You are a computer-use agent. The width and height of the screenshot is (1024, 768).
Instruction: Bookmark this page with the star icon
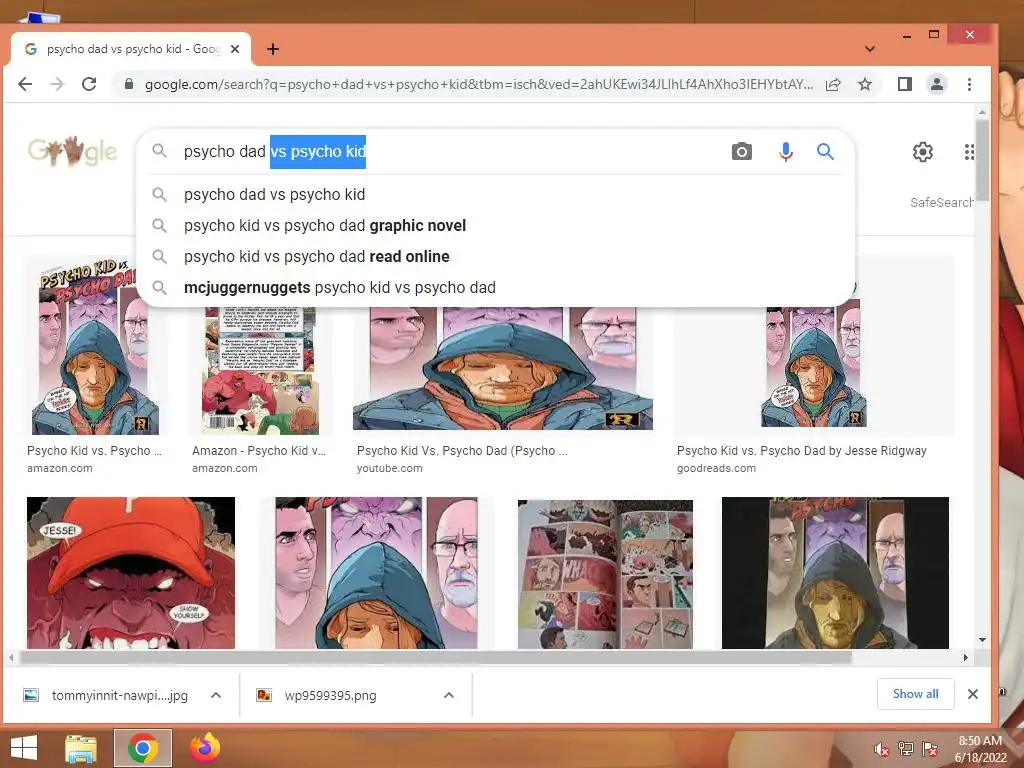[865, 84]
